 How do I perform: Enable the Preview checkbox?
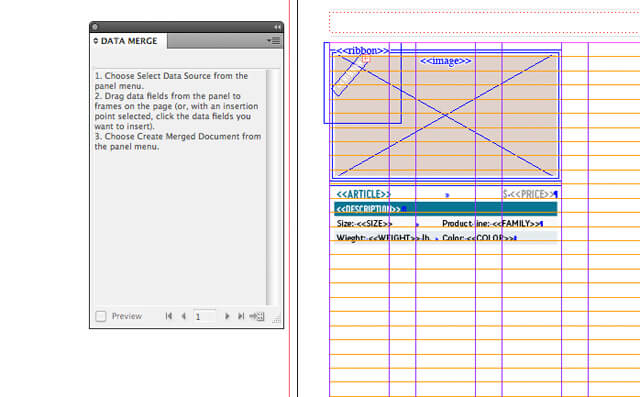101,316
